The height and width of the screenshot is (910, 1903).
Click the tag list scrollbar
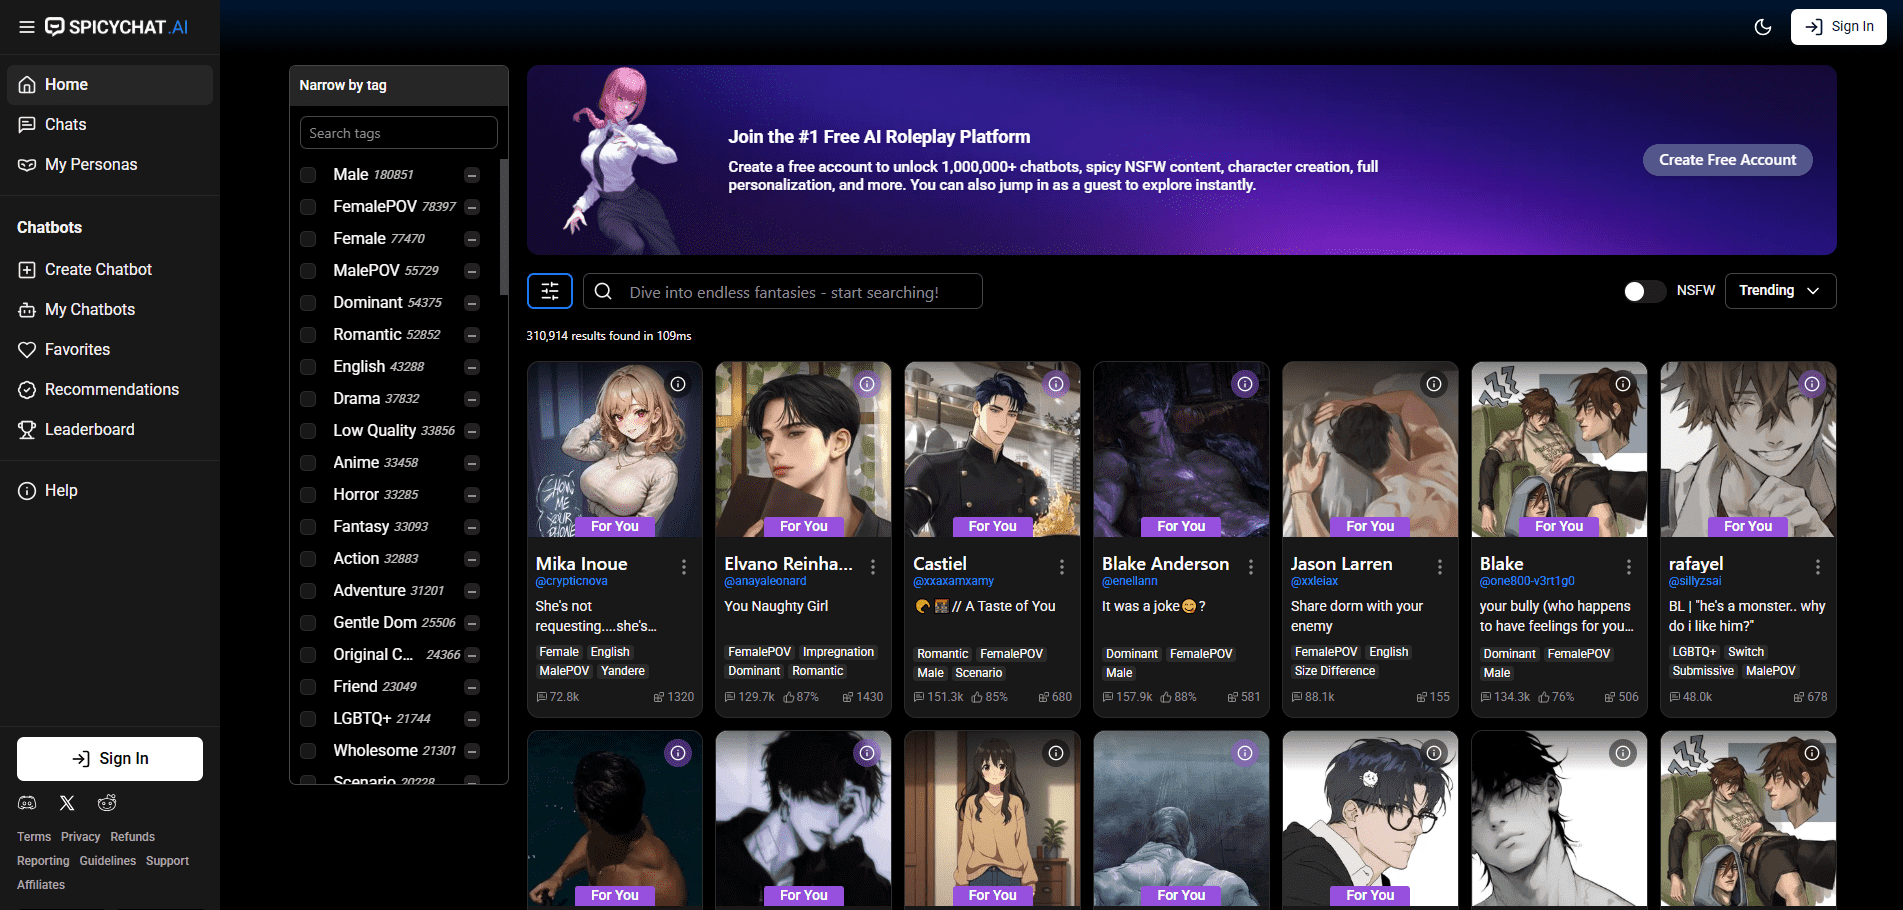coord(503,228)
